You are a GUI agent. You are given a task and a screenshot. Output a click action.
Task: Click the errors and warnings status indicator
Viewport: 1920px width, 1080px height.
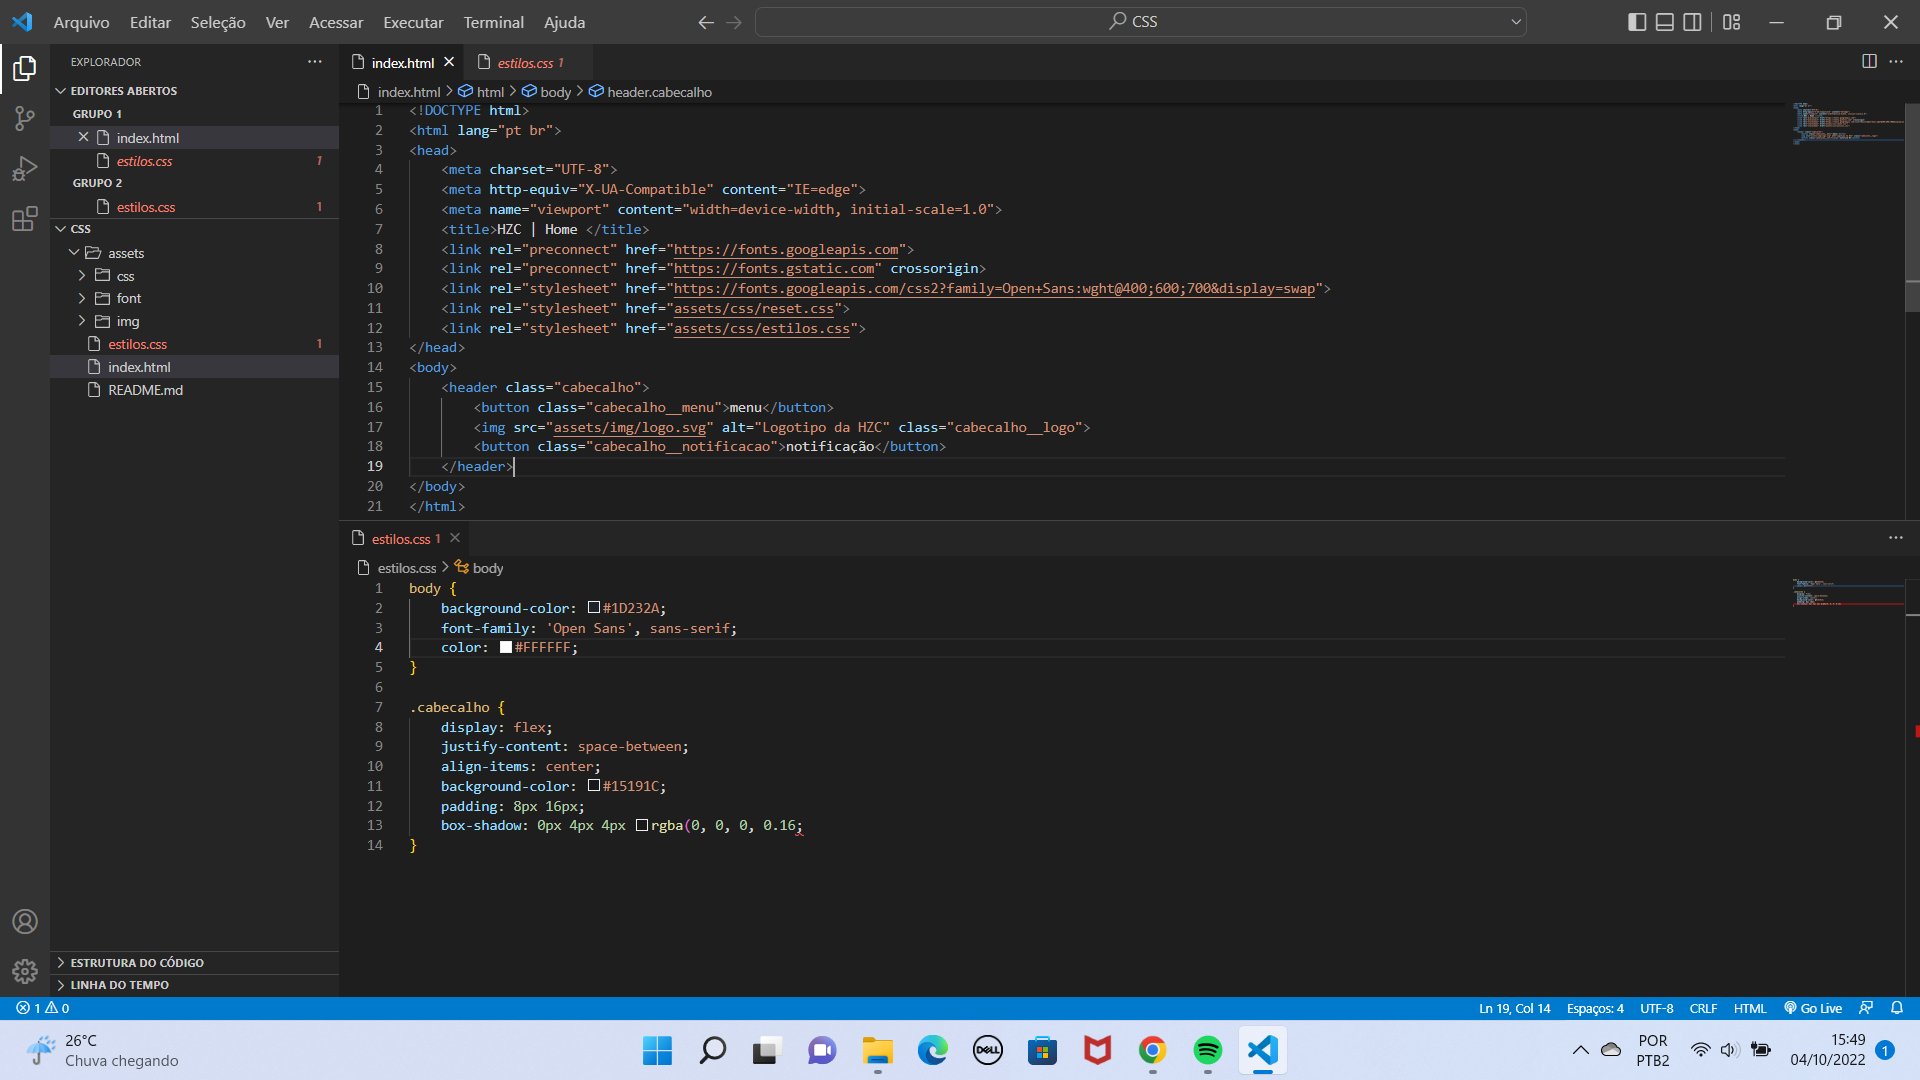(x=43, y=1008)
